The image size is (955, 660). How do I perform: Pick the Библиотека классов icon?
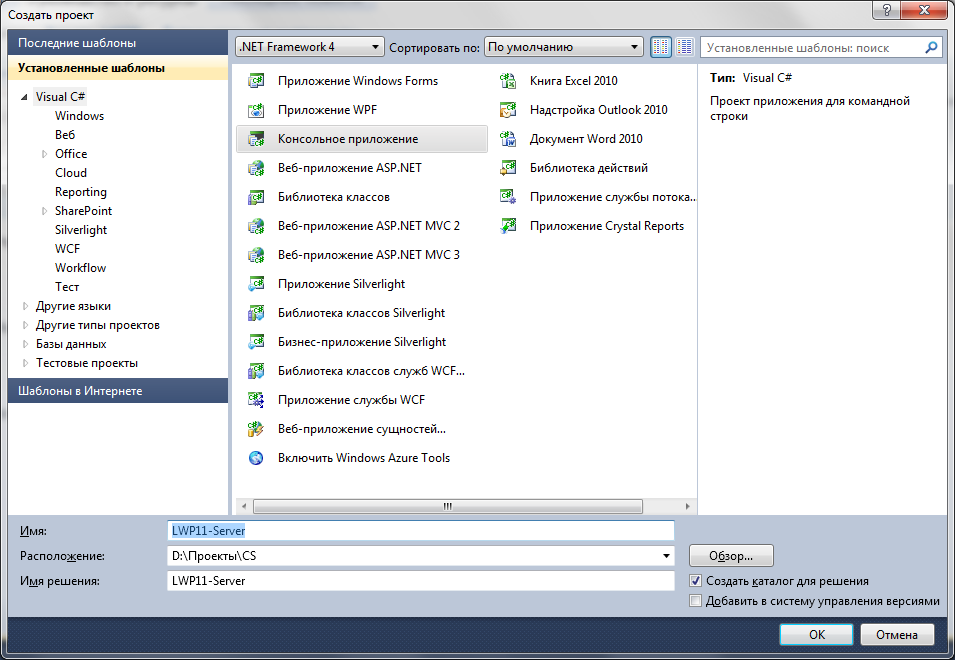point(256,197)
